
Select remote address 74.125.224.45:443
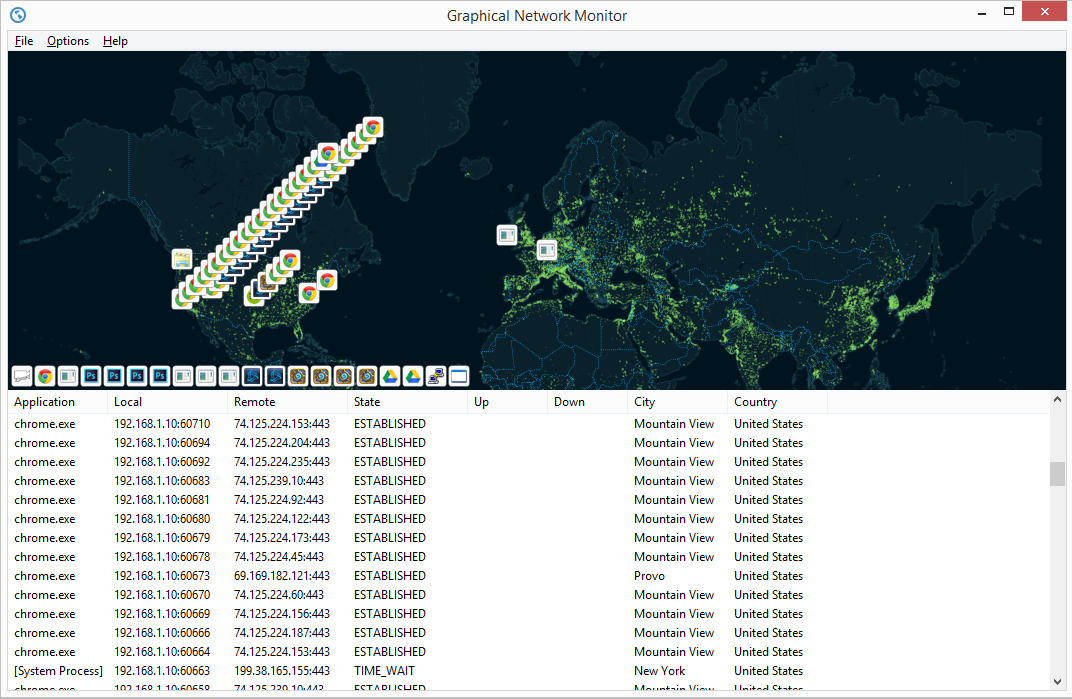[279, 557]
